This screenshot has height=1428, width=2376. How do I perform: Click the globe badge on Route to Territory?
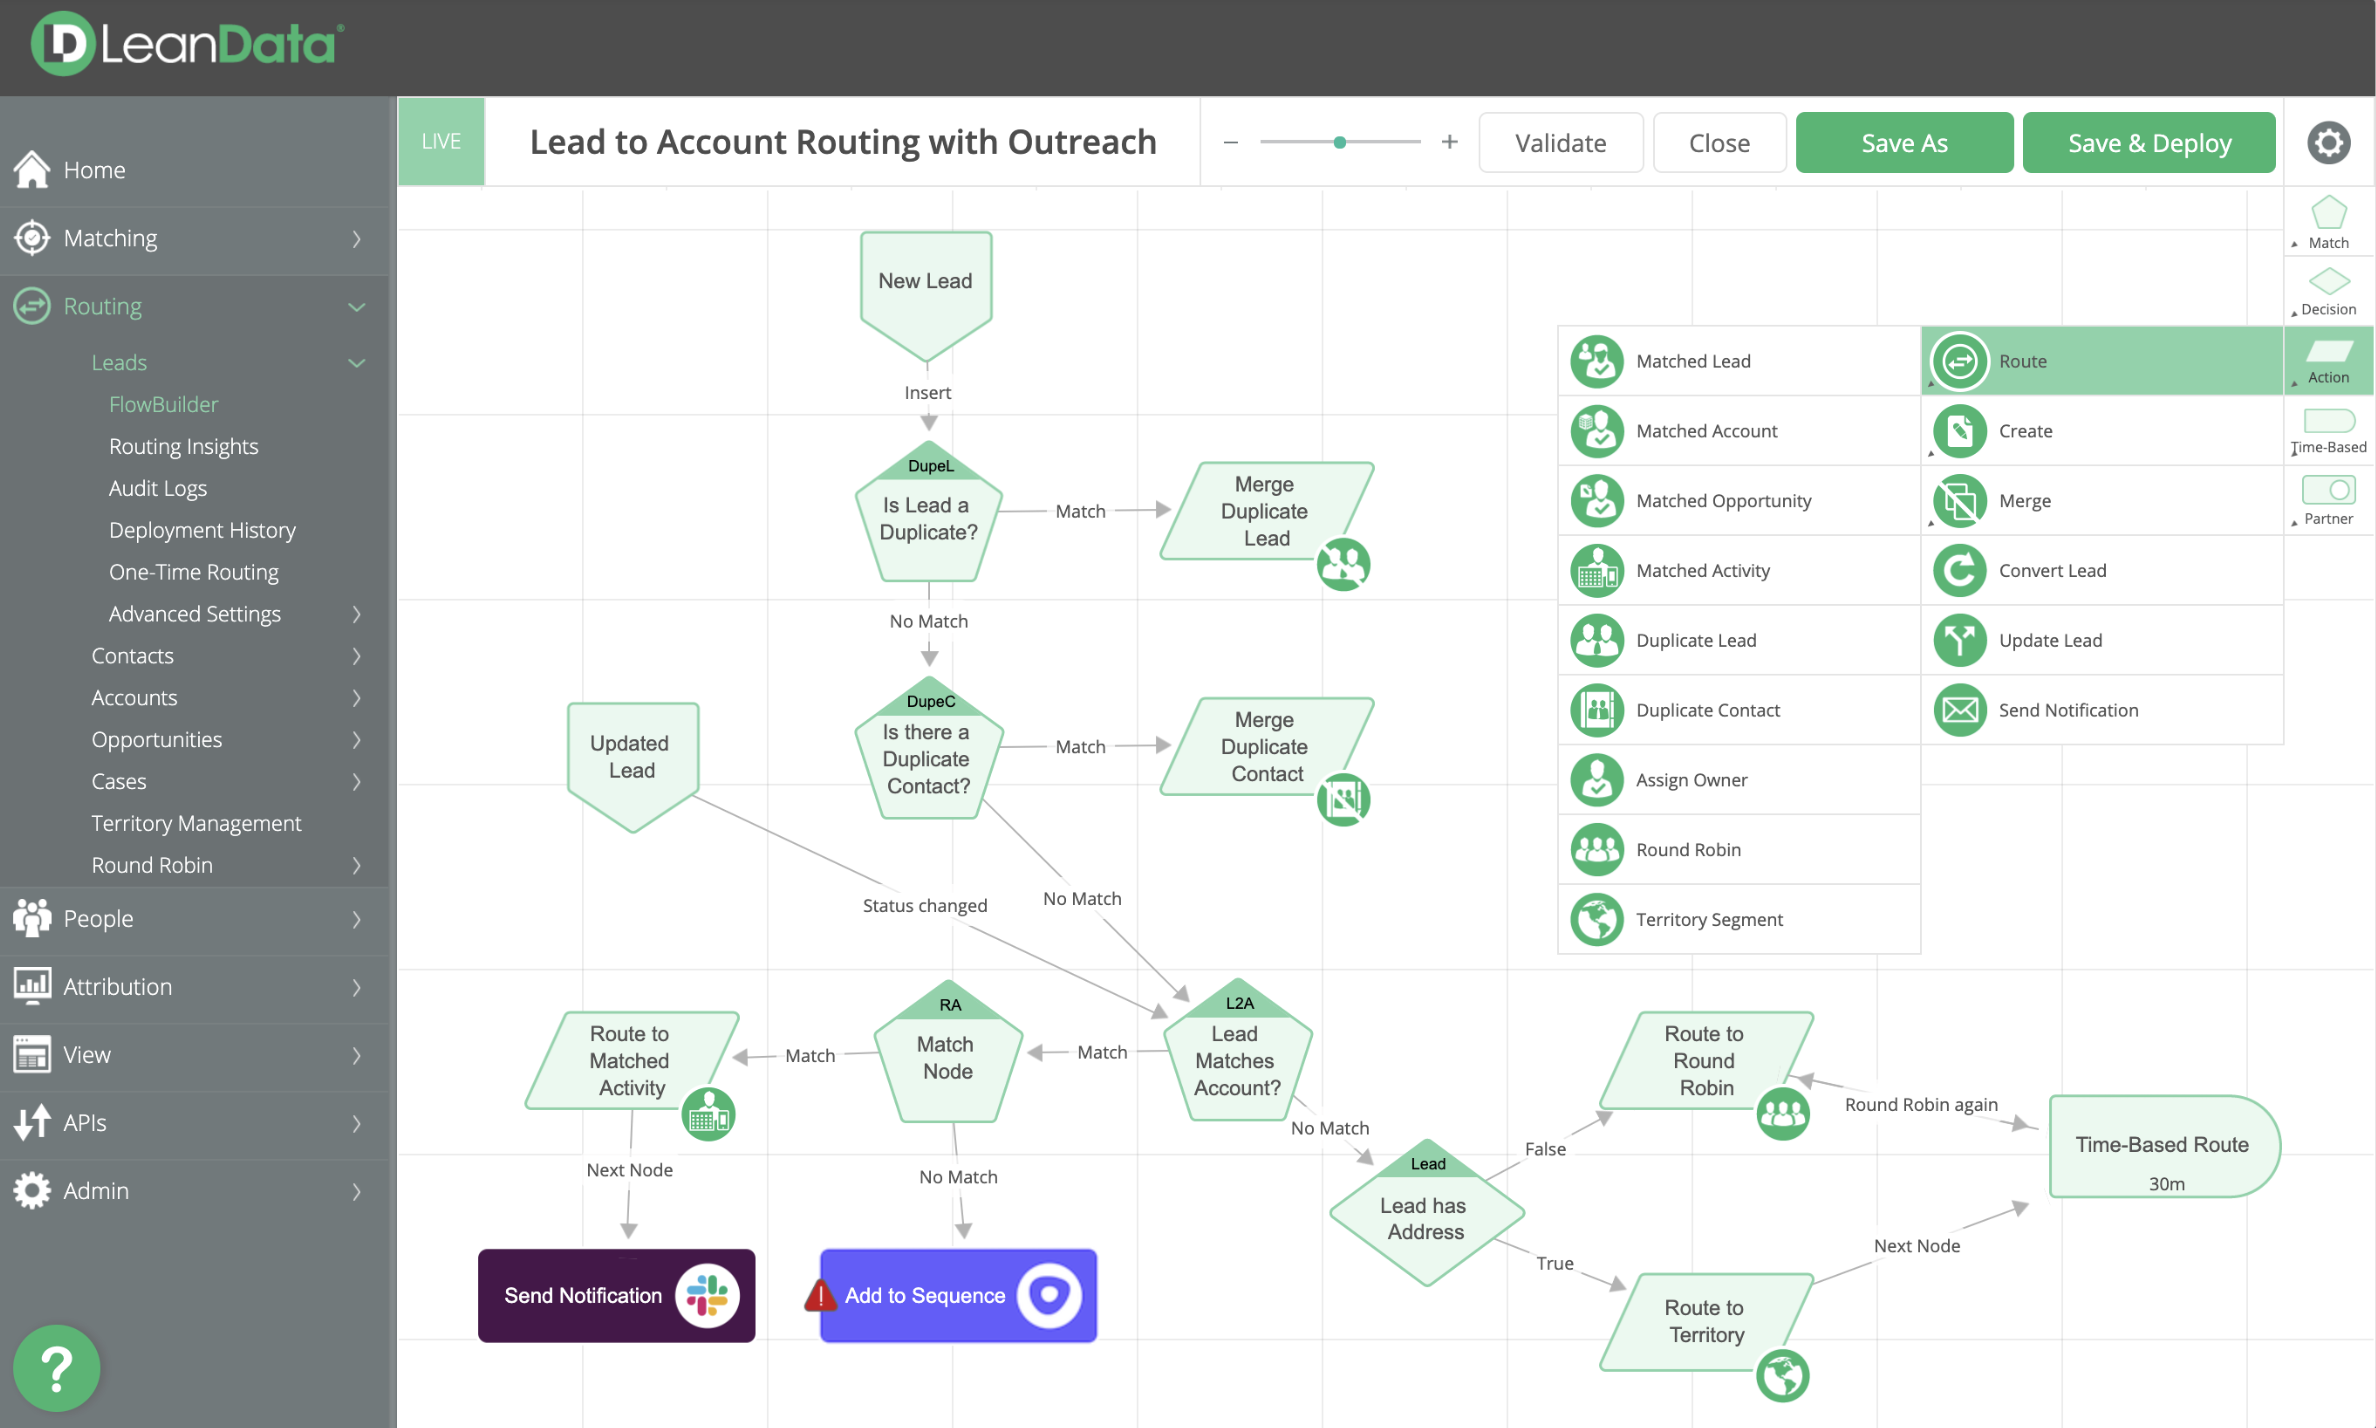click(x=1783, y=1376)
